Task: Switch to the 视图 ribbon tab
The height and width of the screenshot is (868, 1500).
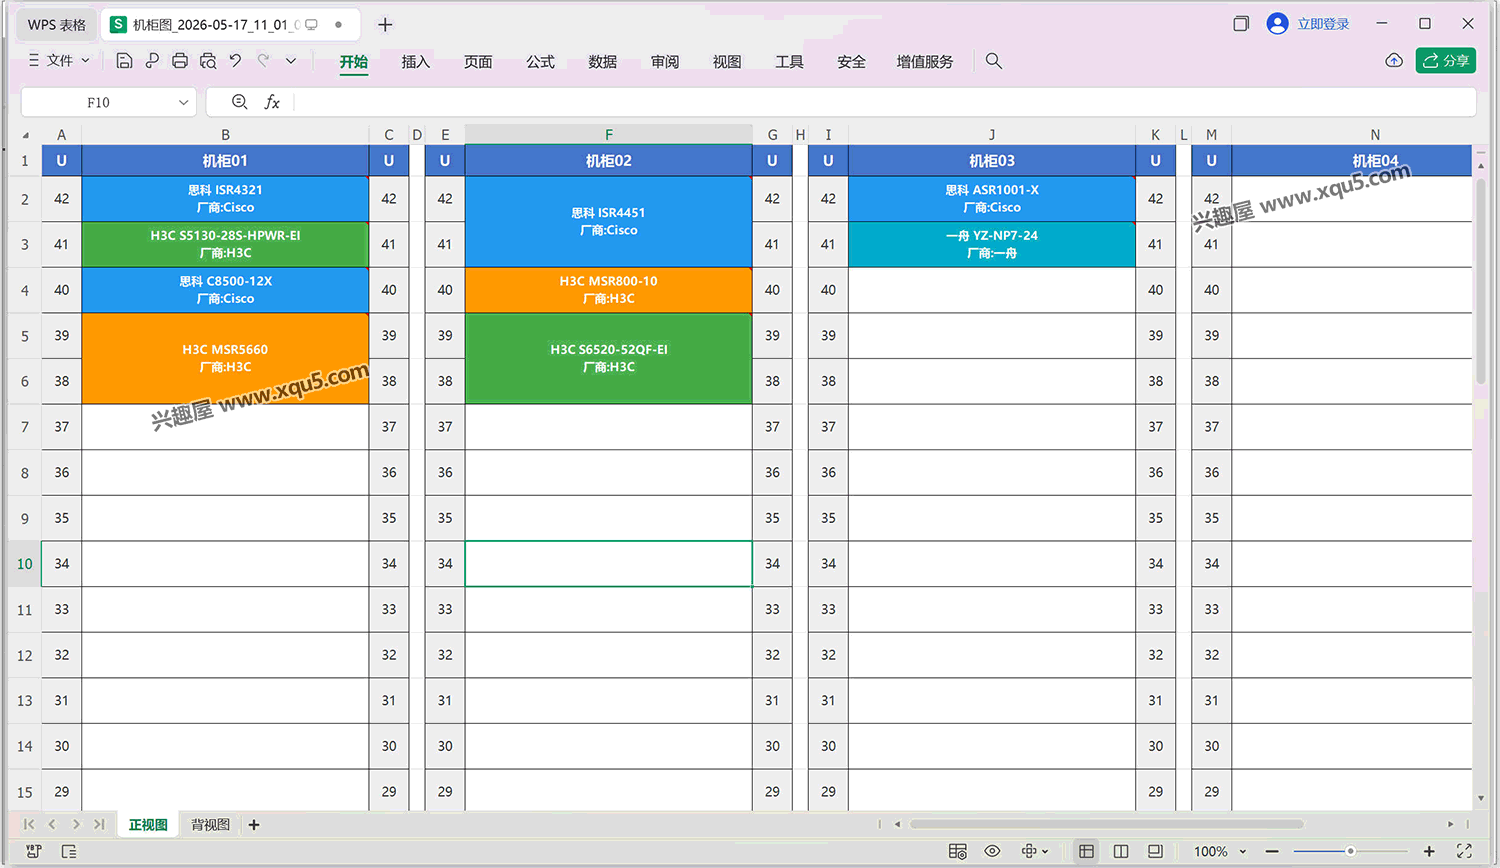Action: [727, 62]
